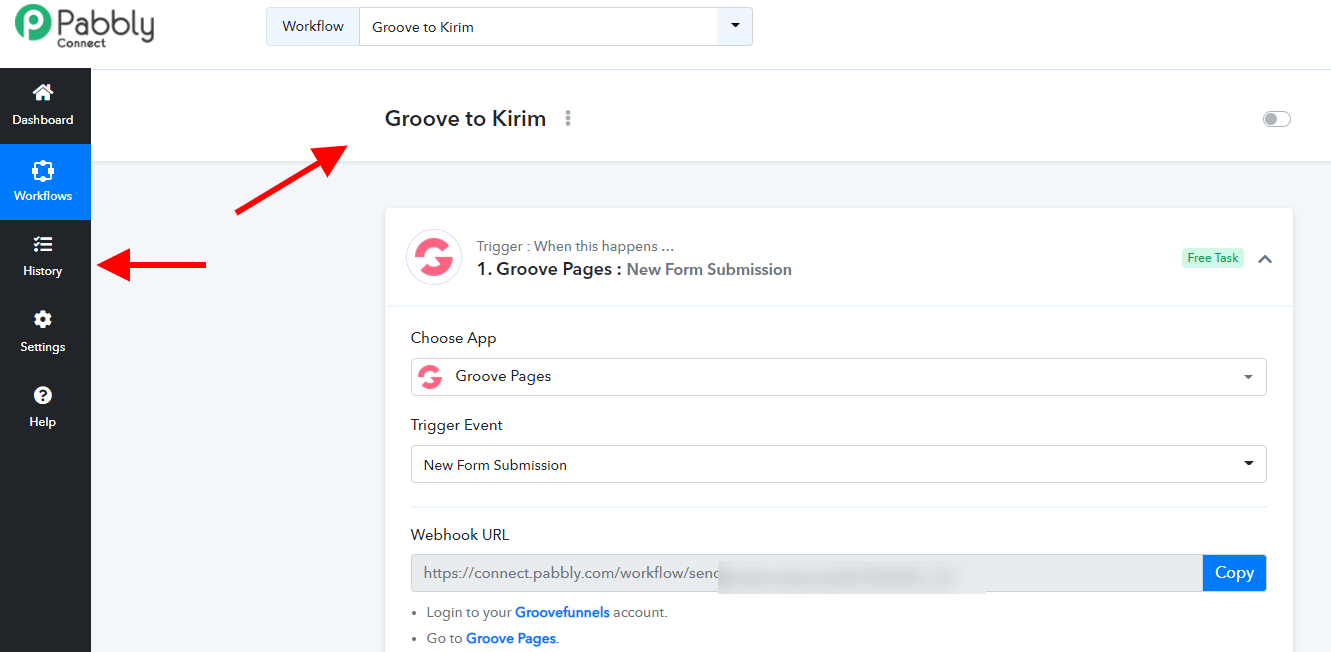Click the Choose App label
This screenshot has width=1331, height=652.
pyautogui.click(x=454, y=338)
